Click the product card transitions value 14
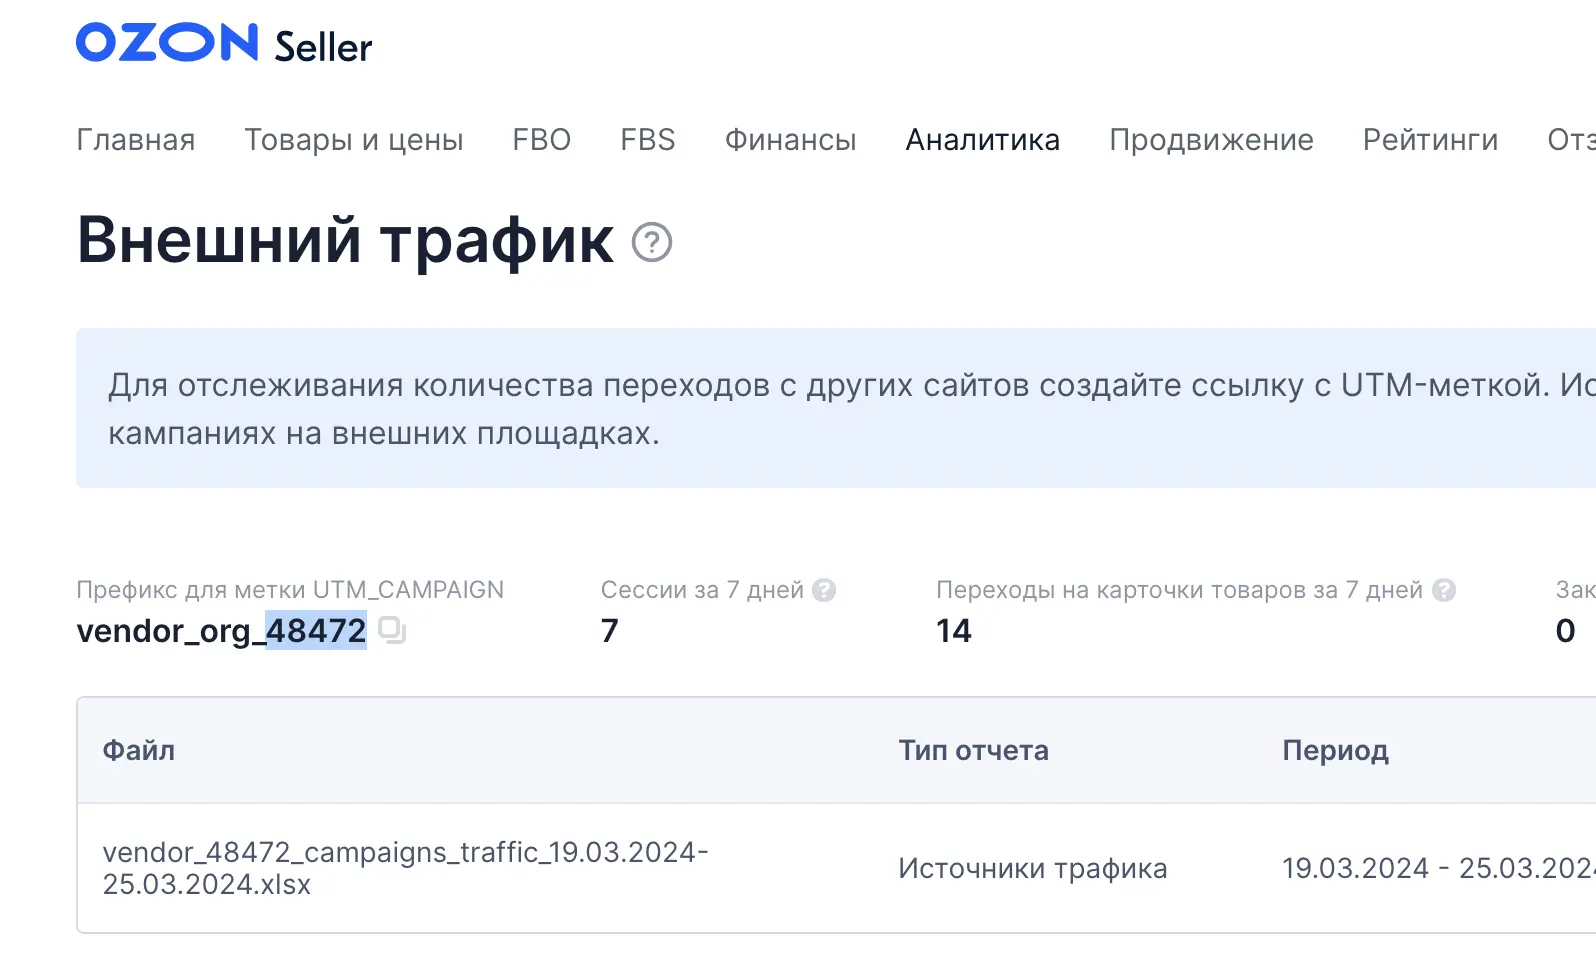 pyautogui.click(x=954, y=631)
